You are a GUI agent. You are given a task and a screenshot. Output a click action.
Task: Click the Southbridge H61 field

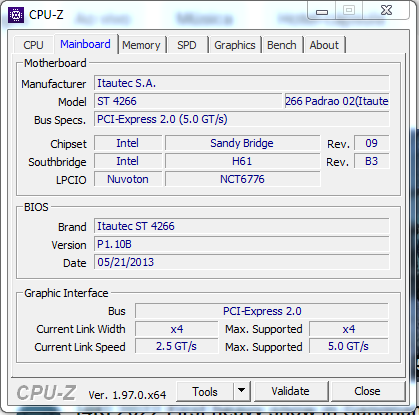click(242, 161)
